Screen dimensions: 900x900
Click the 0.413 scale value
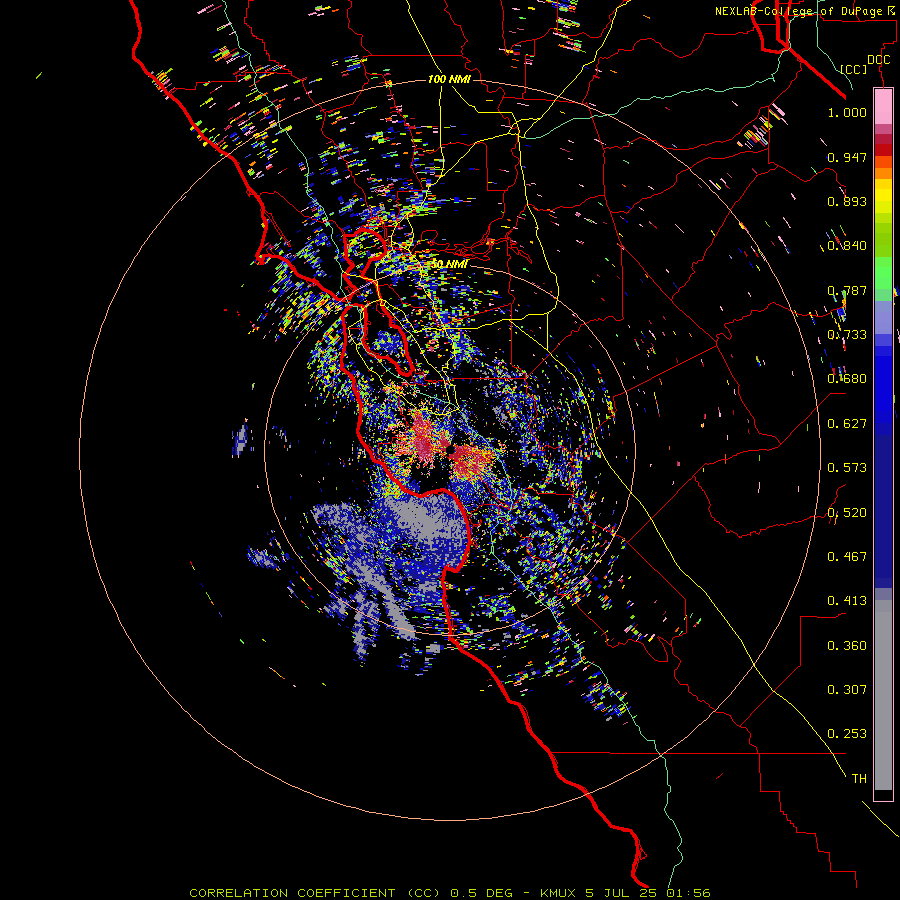(x=847, y=601)
